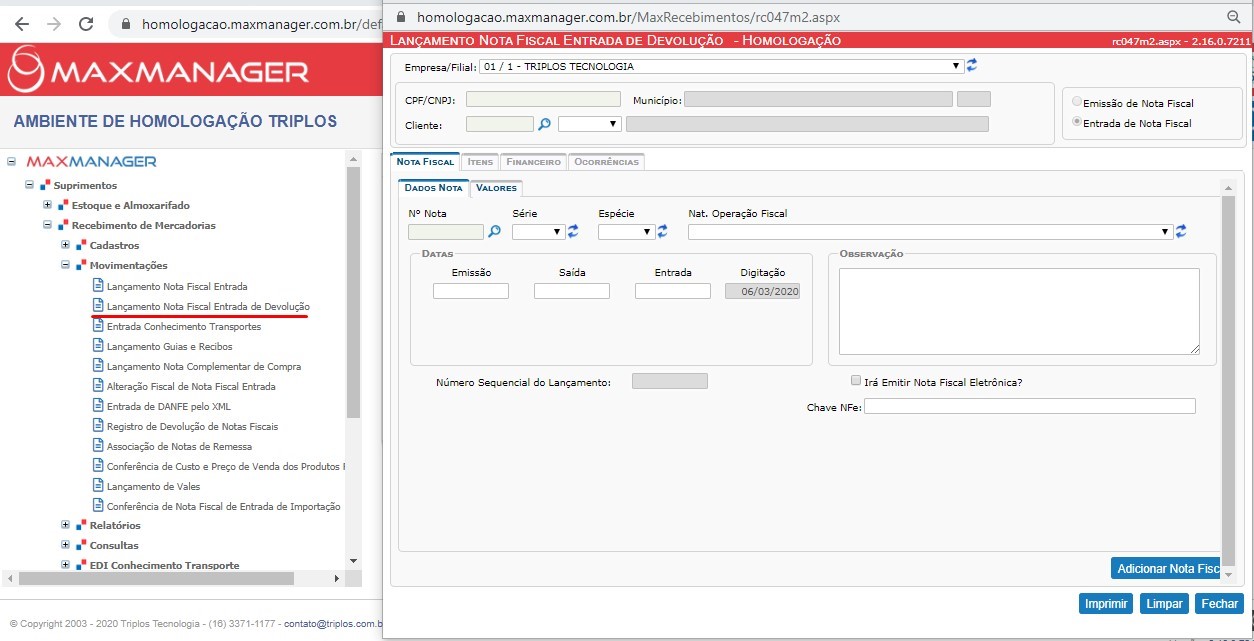This screenshot has width=1254, height=641.
Task: Expand the Relatórios tree node
Action: [x=65, y=525]
